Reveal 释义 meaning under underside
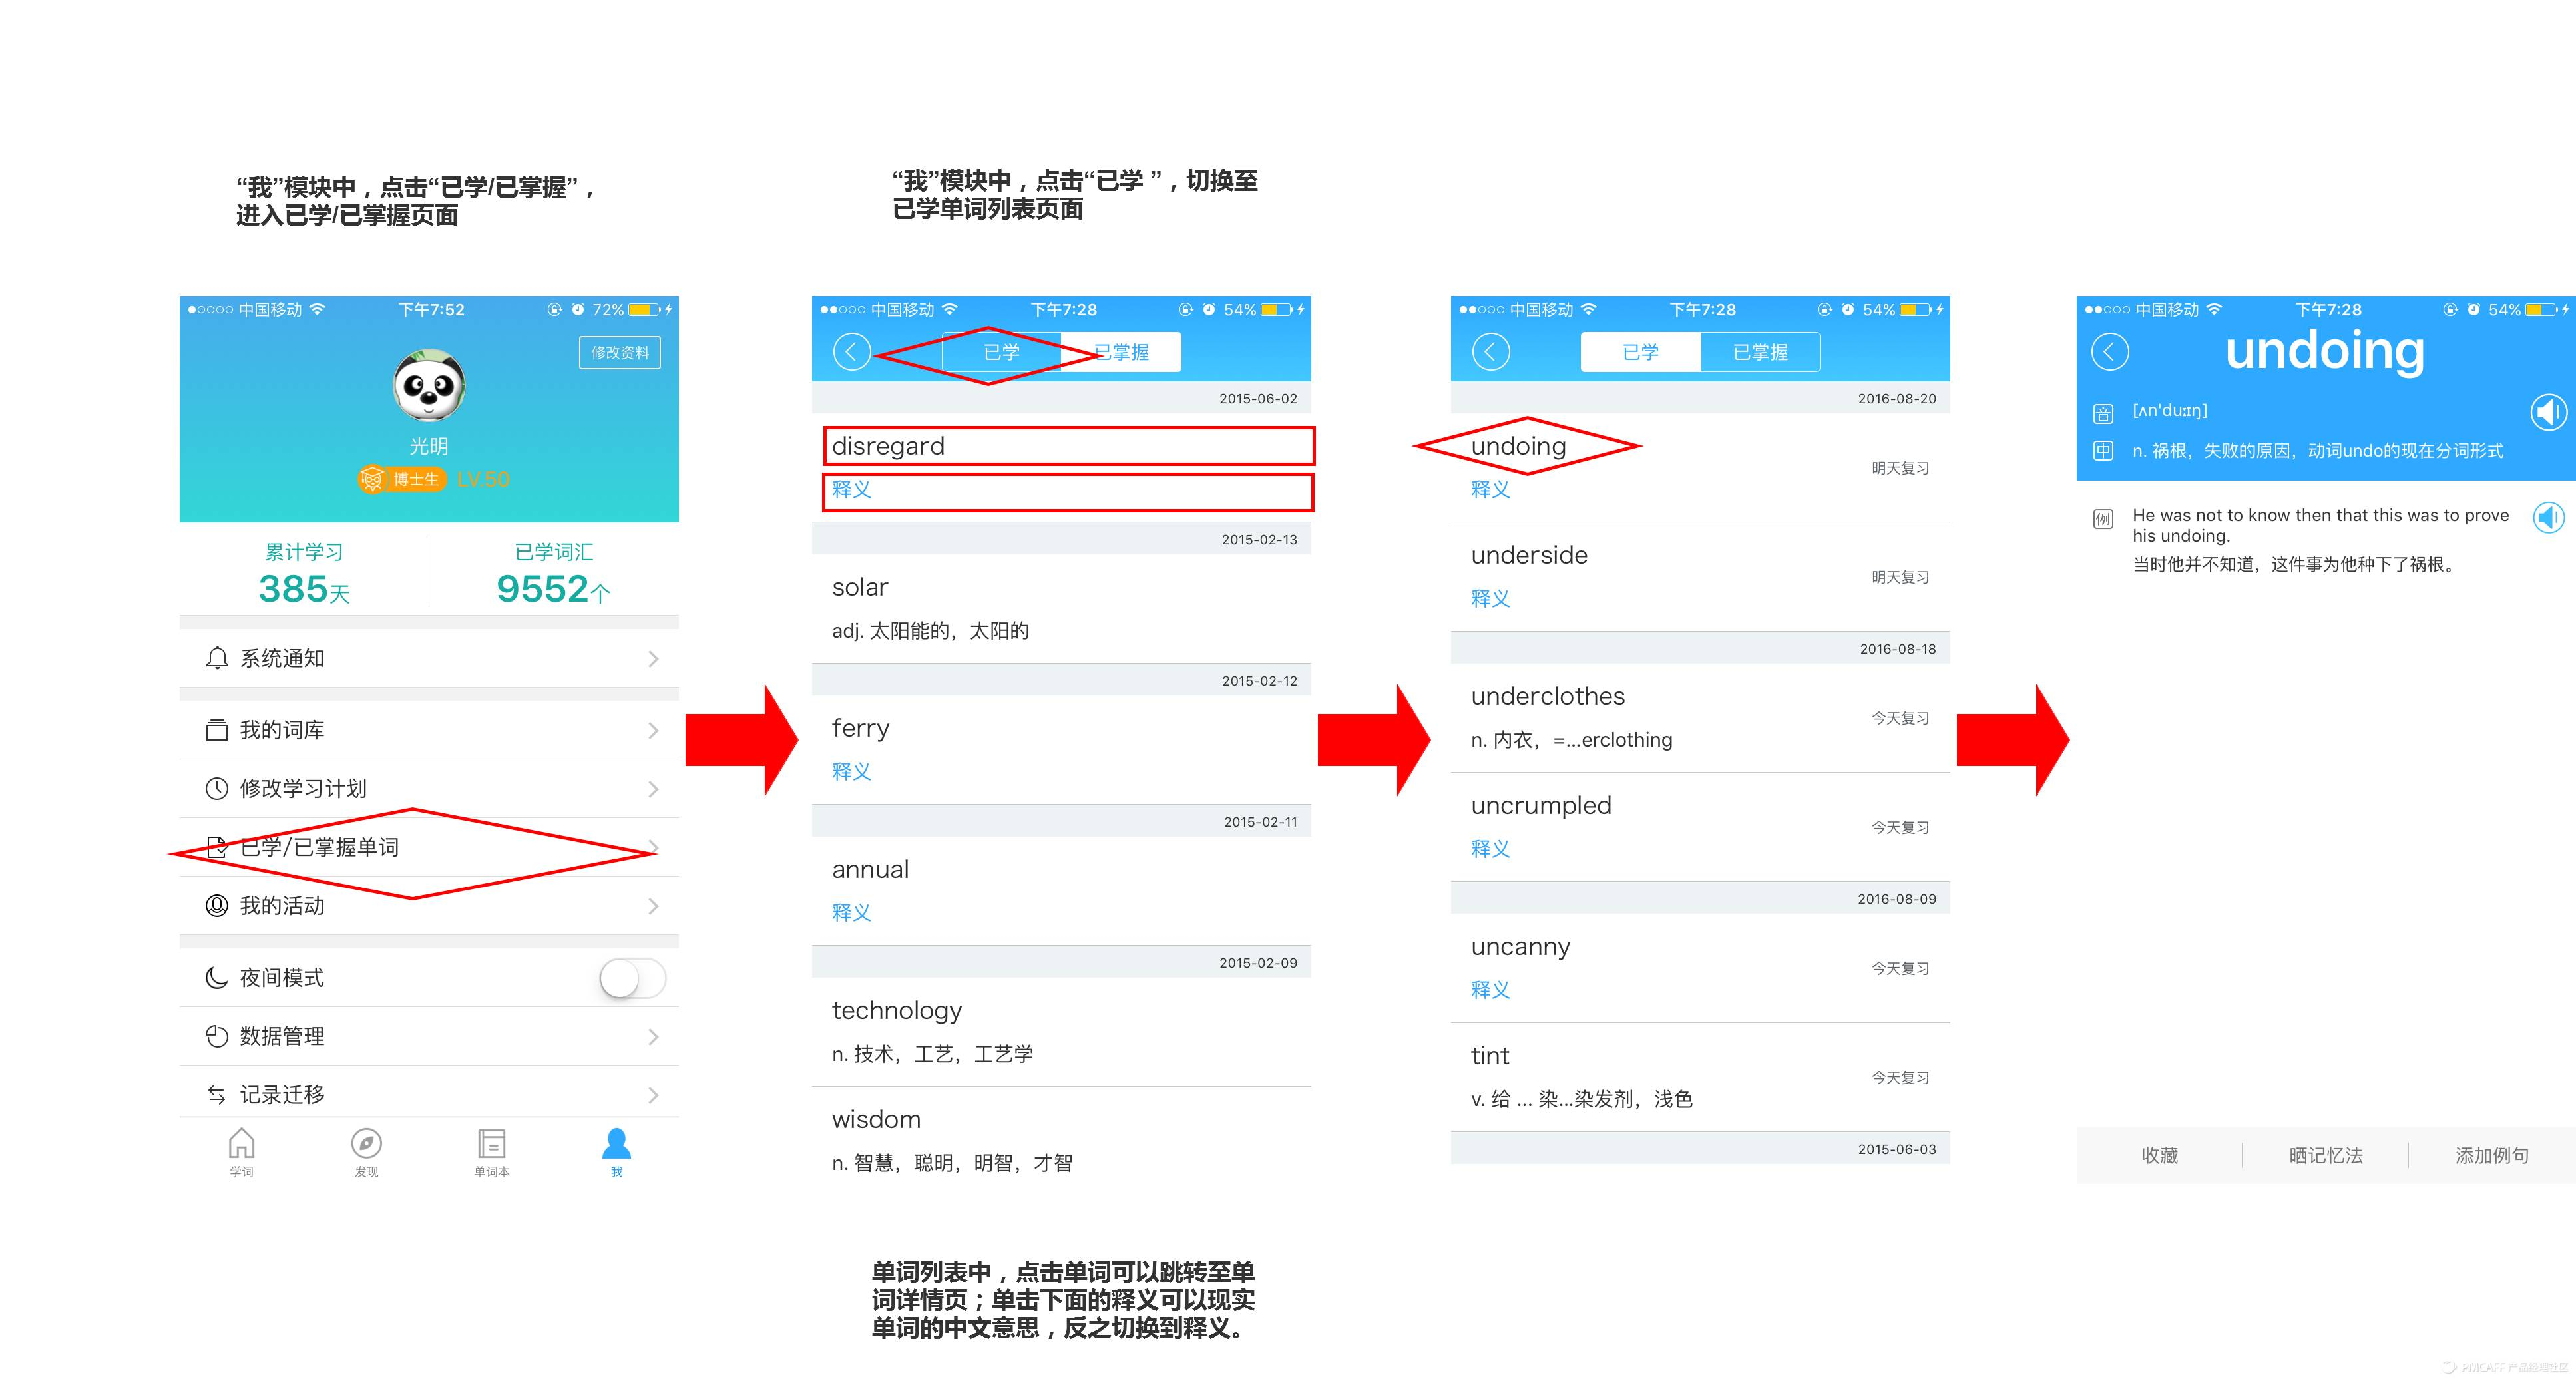 1490,599
